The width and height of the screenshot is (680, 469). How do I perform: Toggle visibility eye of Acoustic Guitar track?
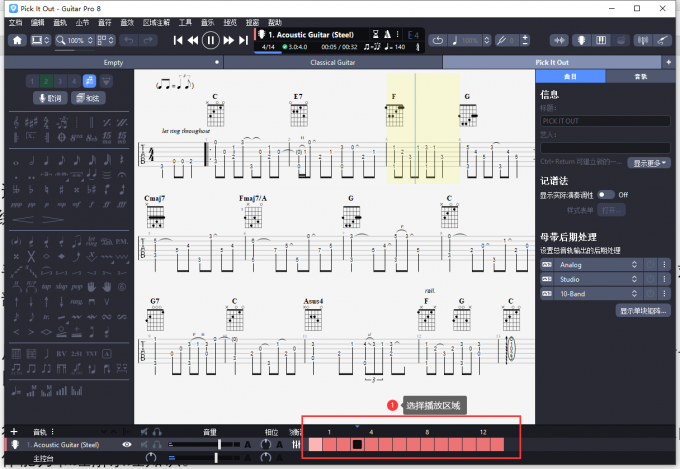127,444
